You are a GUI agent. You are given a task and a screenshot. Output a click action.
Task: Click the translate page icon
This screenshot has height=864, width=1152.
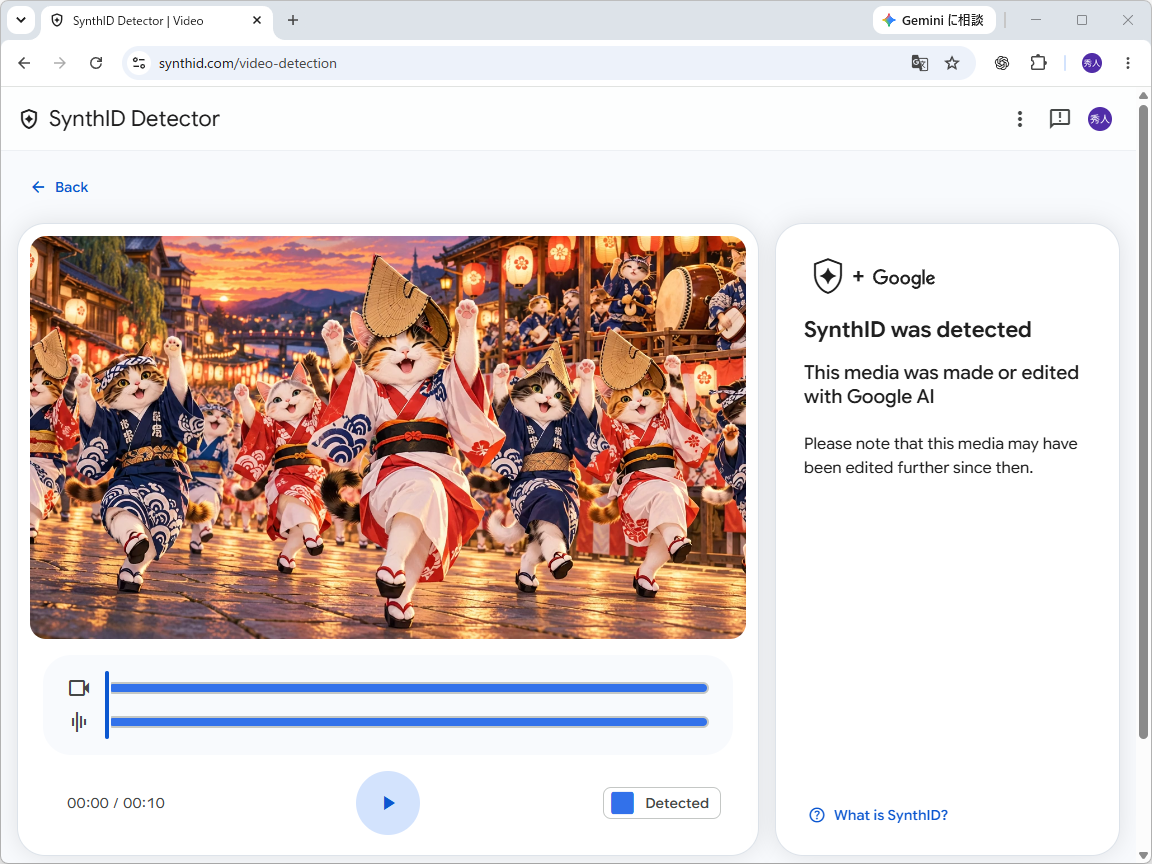click(x=919, y=63)
